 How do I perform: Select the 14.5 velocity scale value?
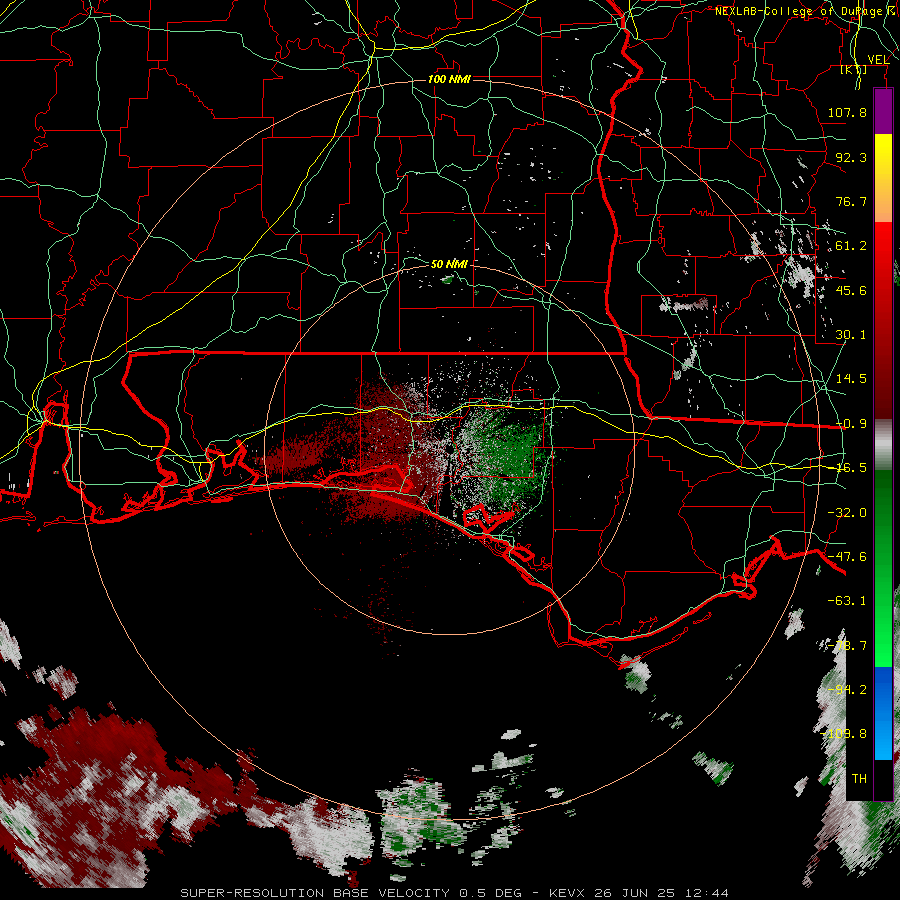pyautogui.click(x=851, y=379)
